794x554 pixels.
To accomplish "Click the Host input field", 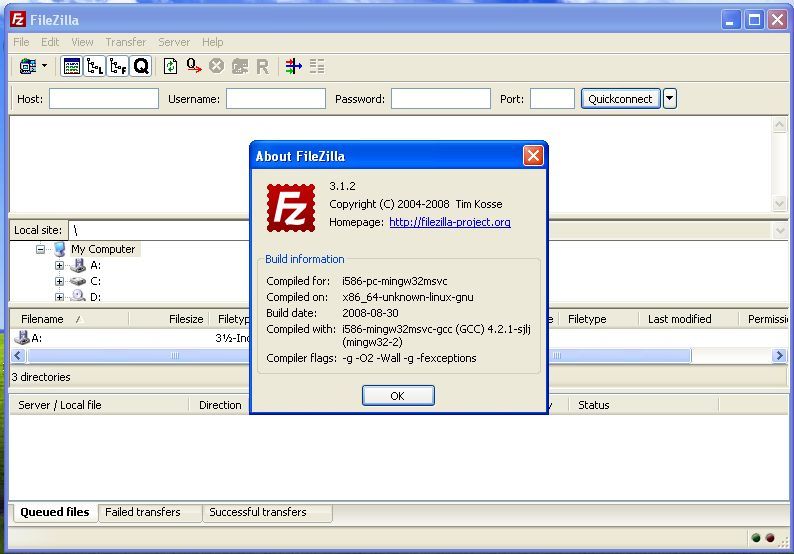I will click(x=104, y=99).
